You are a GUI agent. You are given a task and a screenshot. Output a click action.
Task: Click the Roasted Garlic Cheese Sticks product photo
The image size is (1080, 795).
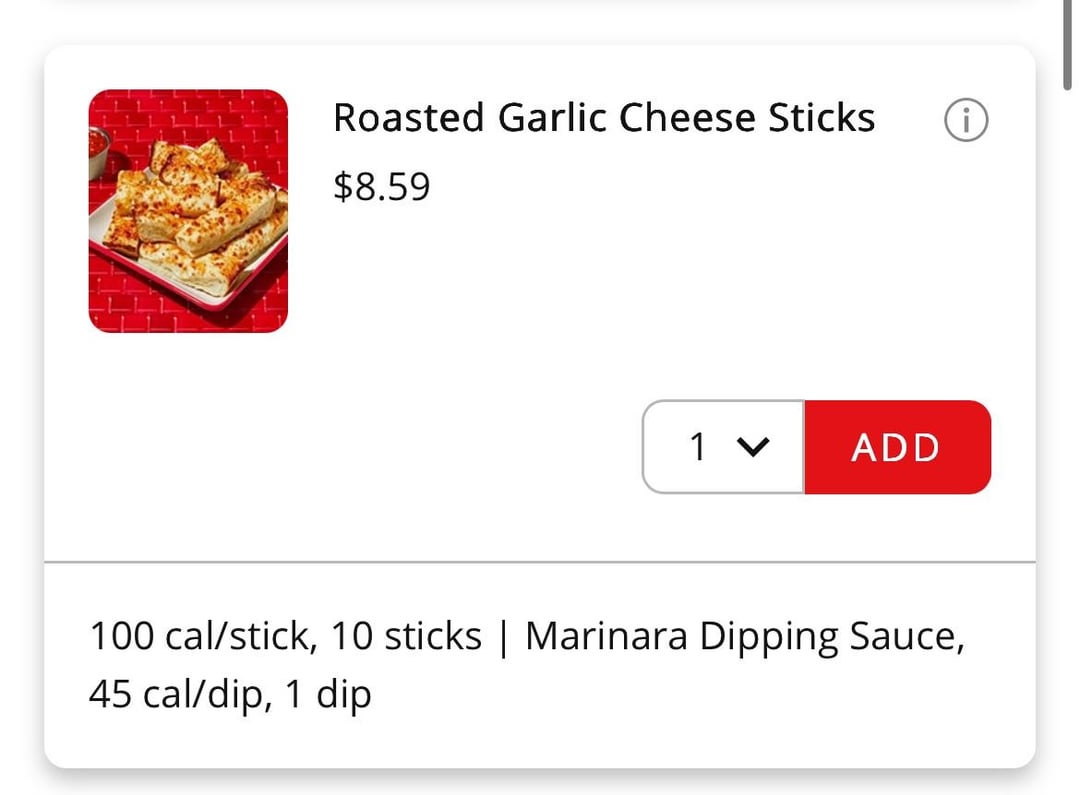(x=188, y=211)
